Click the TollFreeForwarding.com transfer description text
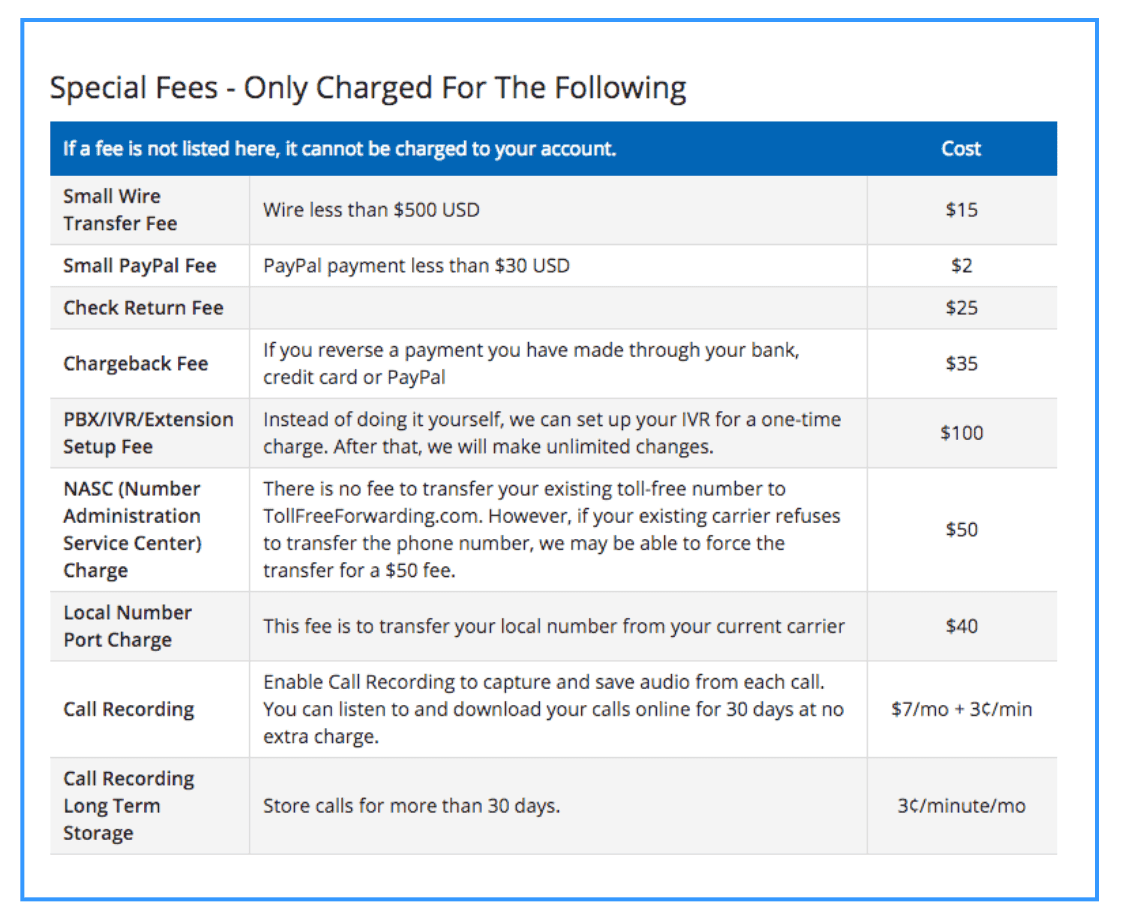Screen dimensions: 1122x921 tap(551, 530)
